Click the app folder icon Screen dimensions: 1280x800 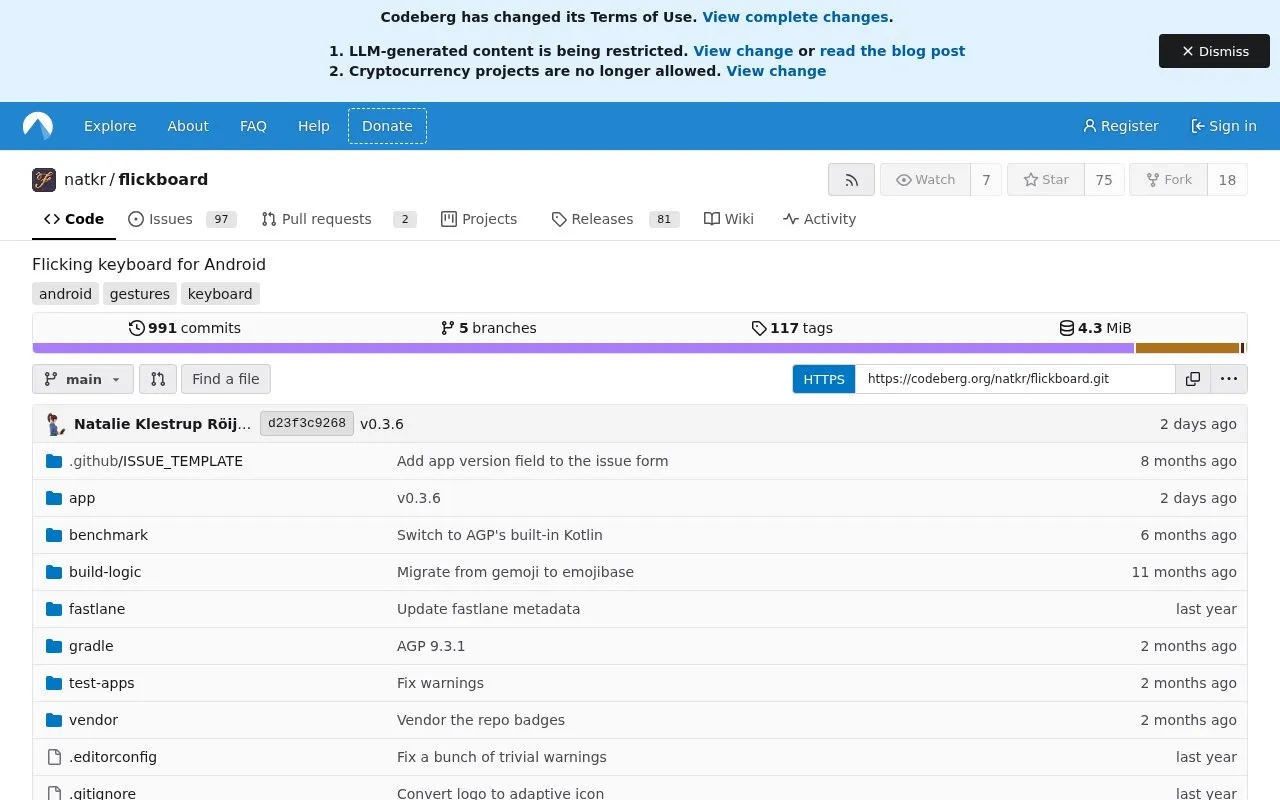[x=54, y=498]
